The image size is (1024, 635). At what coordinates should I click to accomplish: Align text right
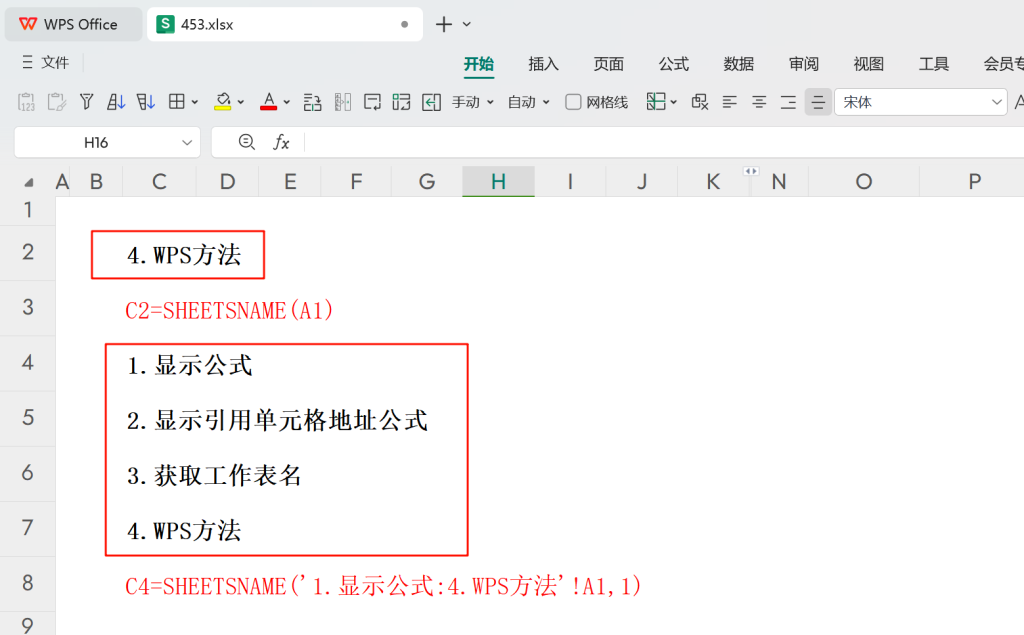[788, 102]
